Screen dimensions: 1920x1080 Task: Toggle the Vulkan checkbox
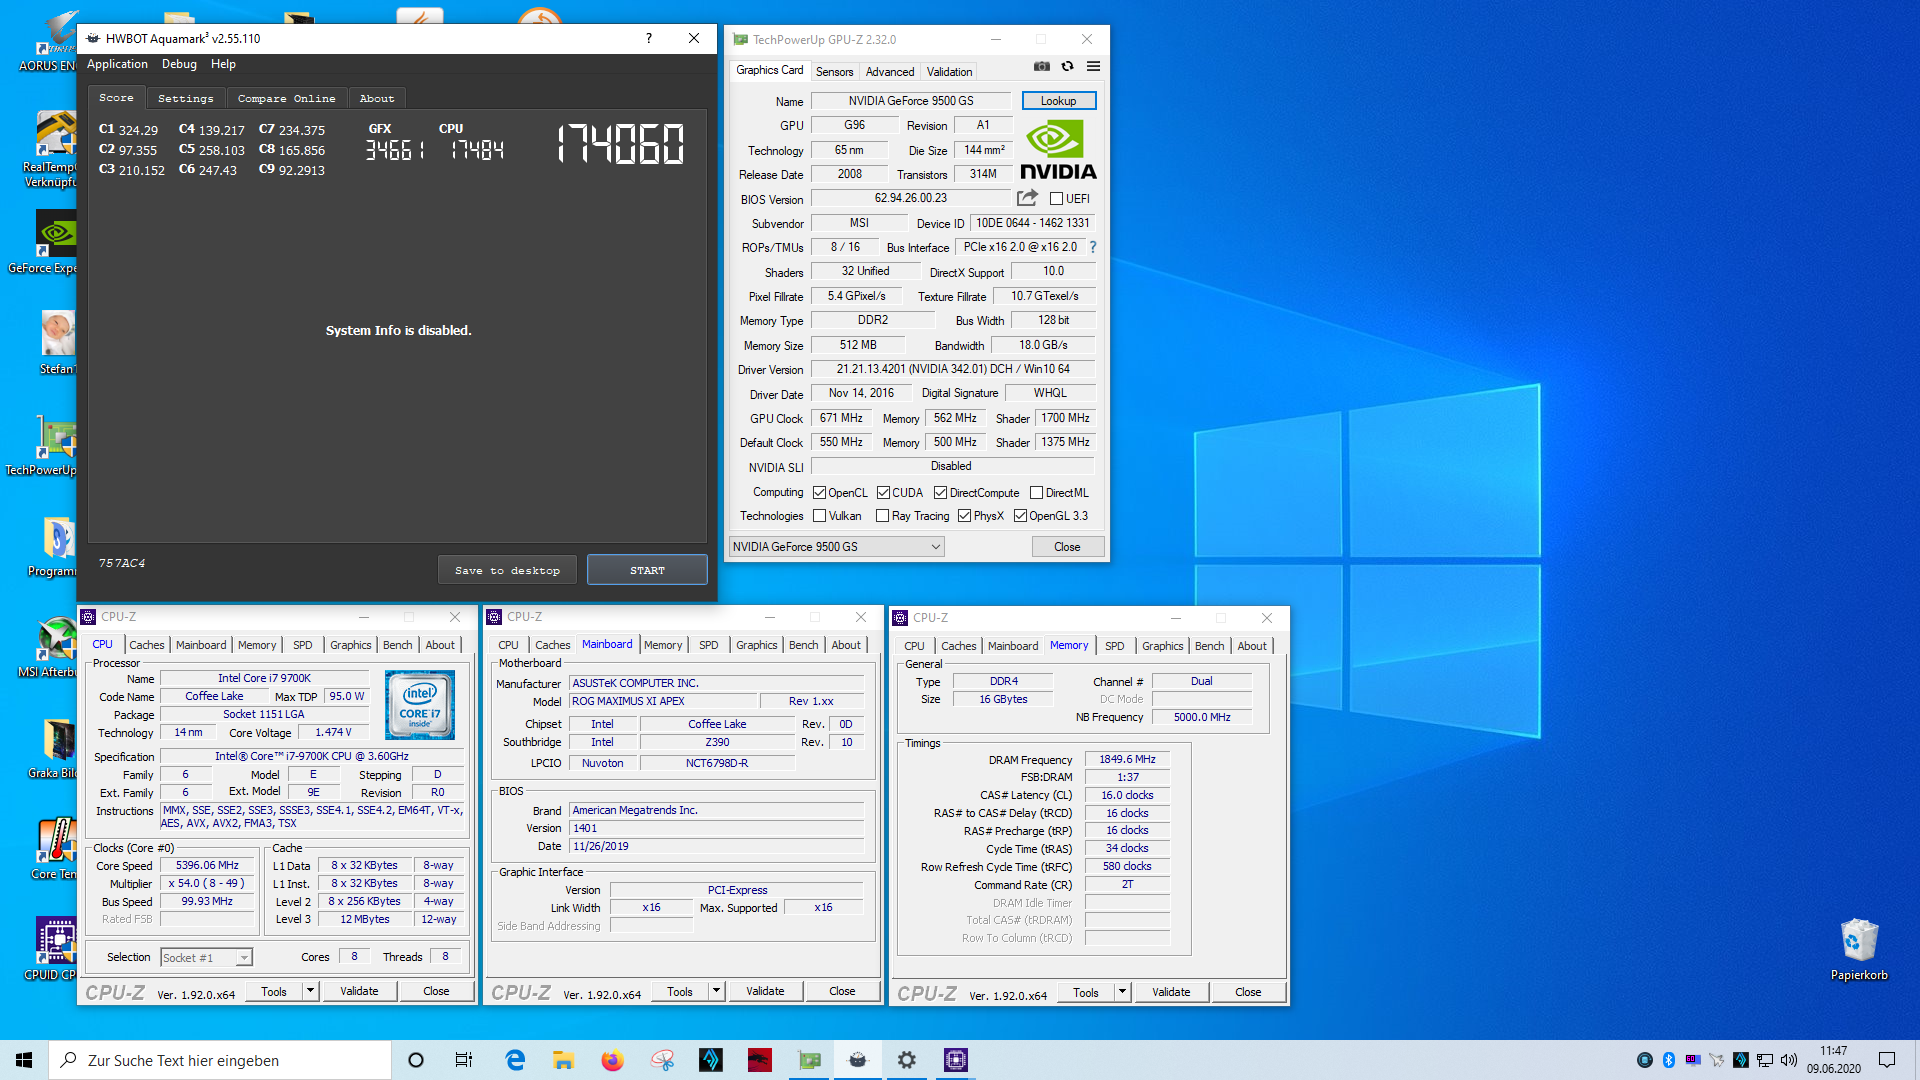(x=819, y=516)
